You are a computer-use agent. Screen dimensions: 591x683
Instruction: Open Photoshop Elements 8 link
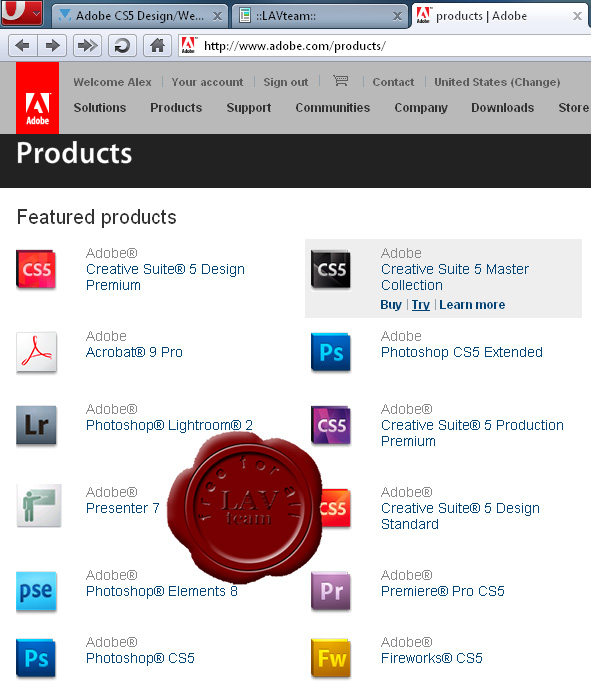[162, 591]
